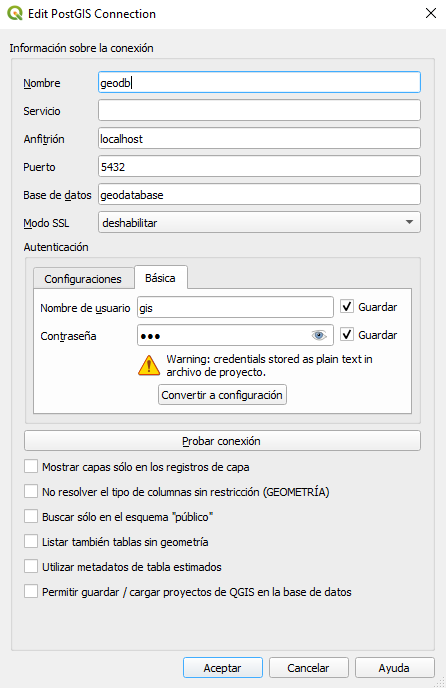Viewport: 446px width, 688px height.
Task: Click Convertir a configuración button
Action: (x=222, y=395)
